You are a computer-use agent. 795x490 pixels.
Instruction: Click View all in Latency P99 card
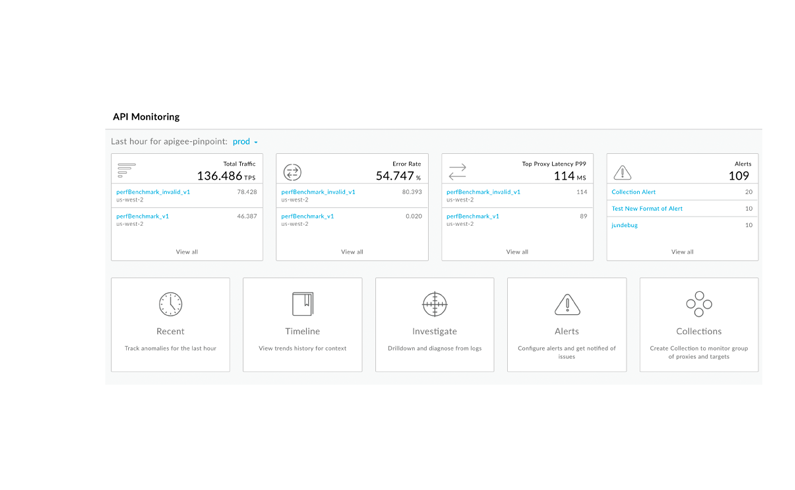pyautogui.click(x=517, y=252)
